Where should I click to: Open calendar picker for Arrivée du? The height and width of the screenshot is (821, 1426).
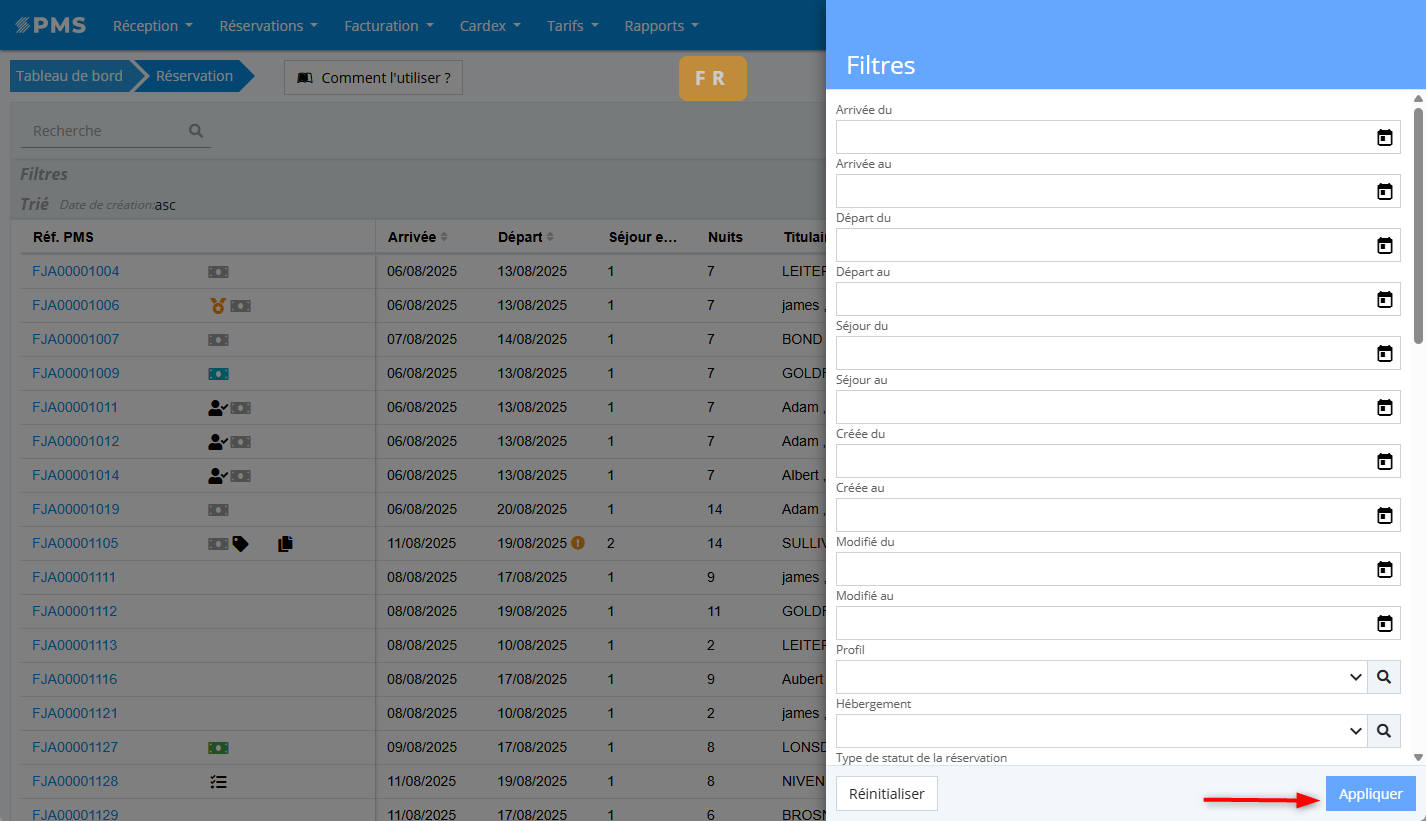click(x=1384, y=138)
